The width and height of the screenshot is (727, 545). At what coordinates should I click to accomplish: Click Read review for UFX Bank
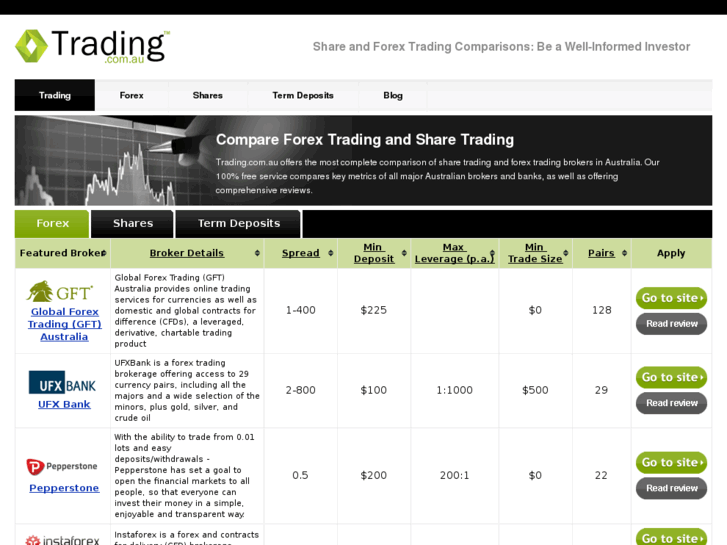click(x=671, y=403)
